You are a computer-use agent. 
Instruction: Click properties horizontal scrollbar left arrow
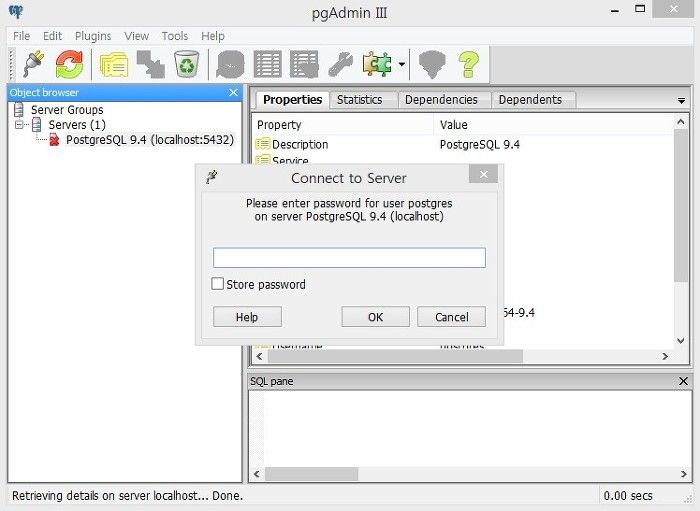[x=259, y=356]
